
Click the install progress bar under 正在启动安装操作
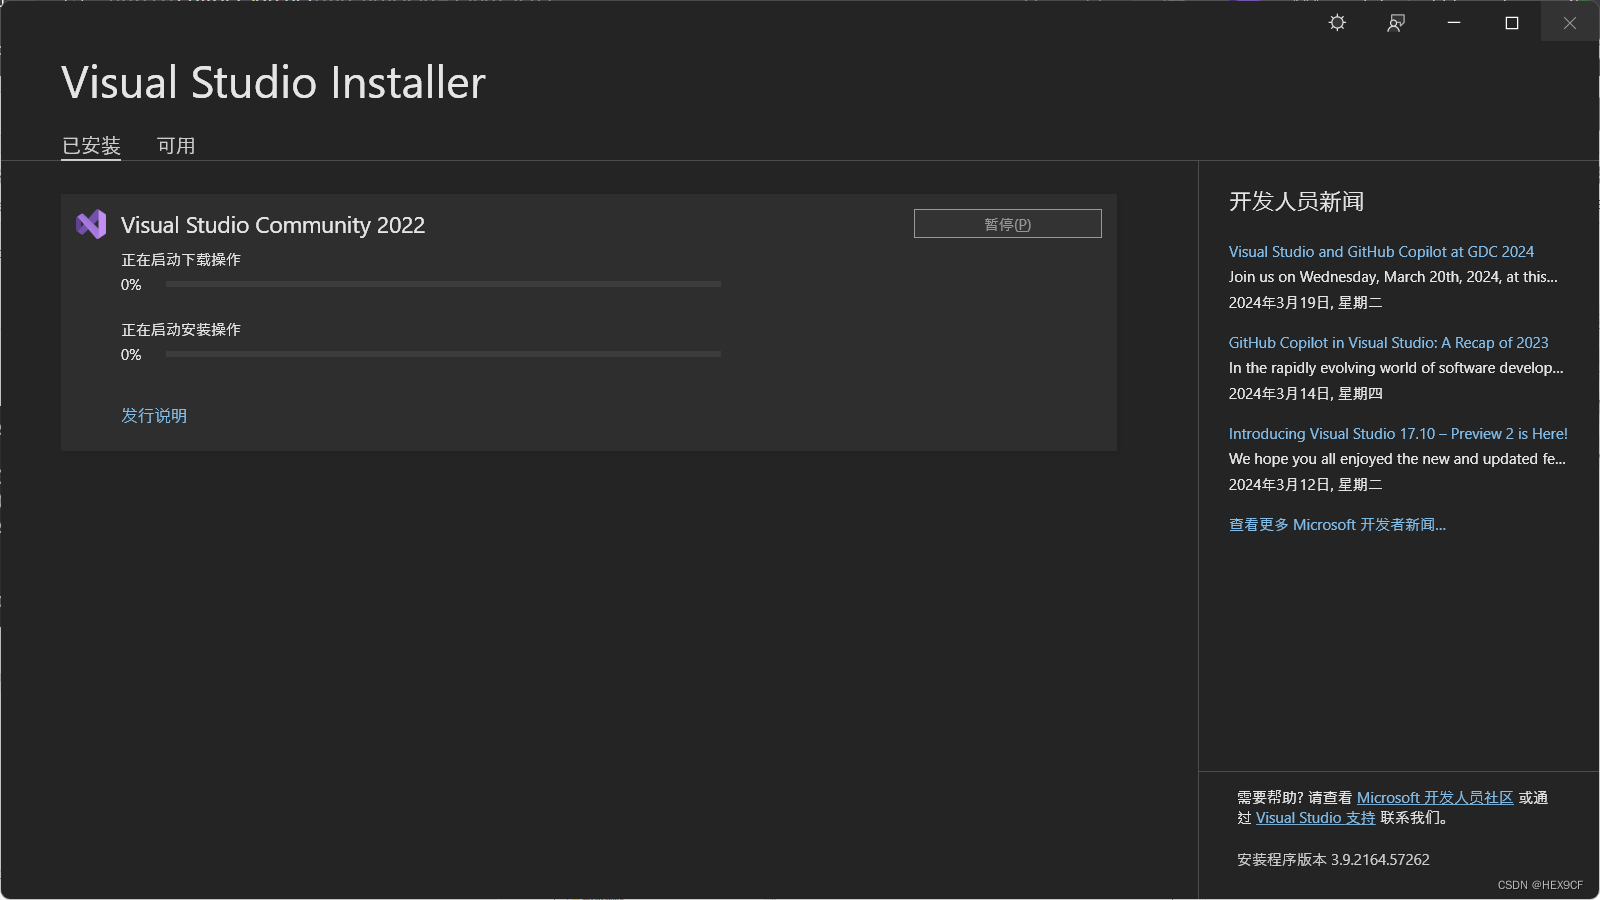tap(443, 354)
